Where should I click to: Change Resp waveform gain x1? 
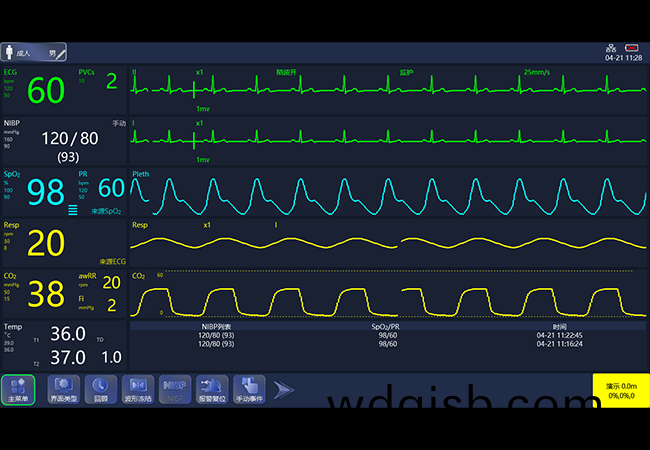click(x=207, y=225)
